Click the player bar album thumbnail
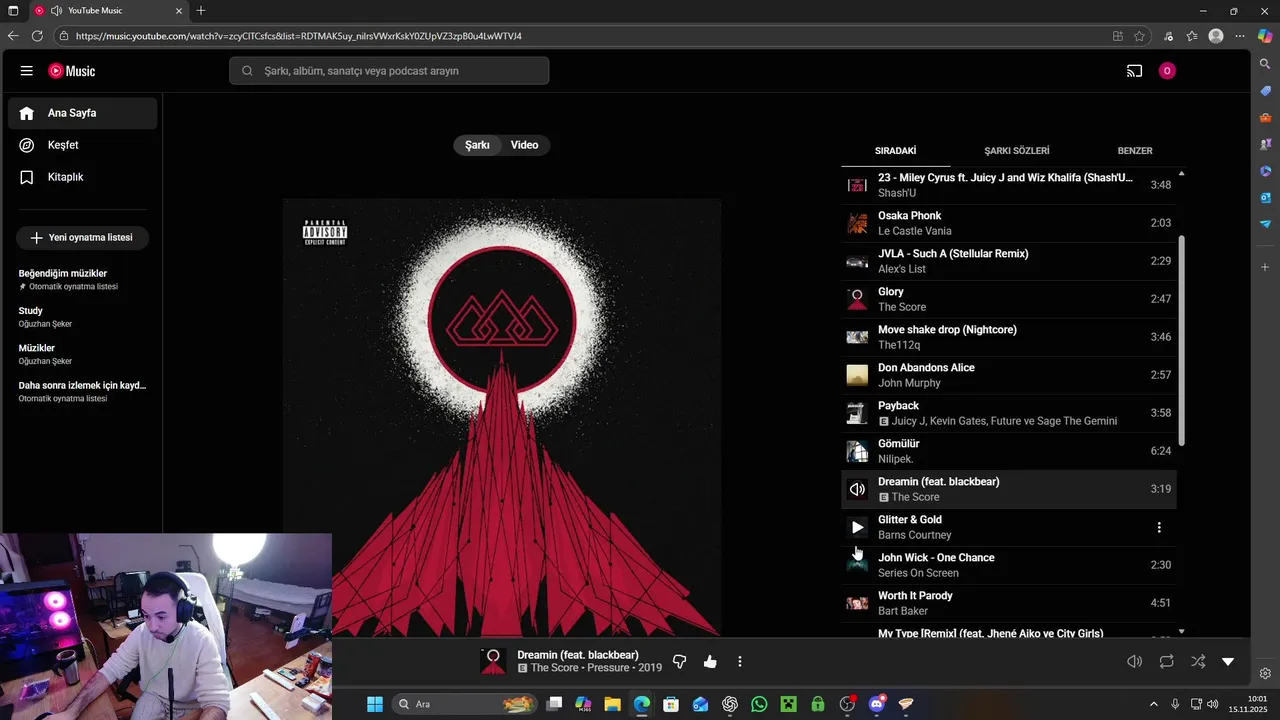Image resolution: width=1280 pixels, height=720 pixels. [493, 661]
